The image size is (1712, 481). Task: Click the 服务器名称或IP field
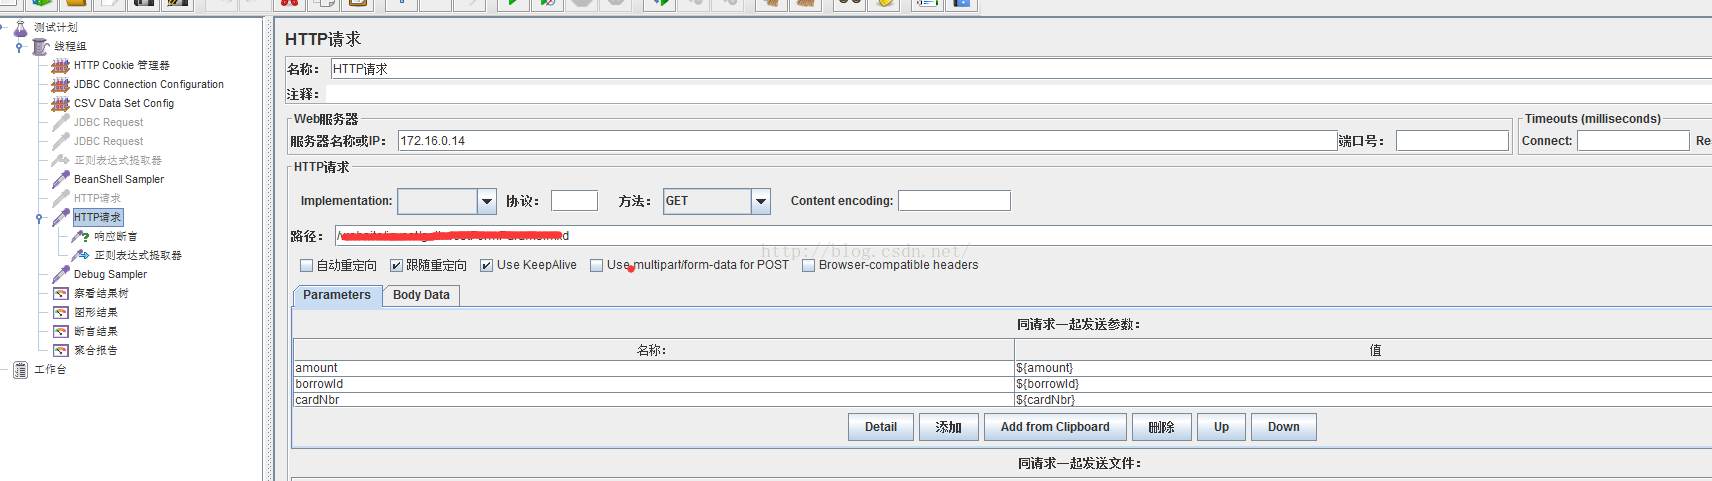point(867,141)
